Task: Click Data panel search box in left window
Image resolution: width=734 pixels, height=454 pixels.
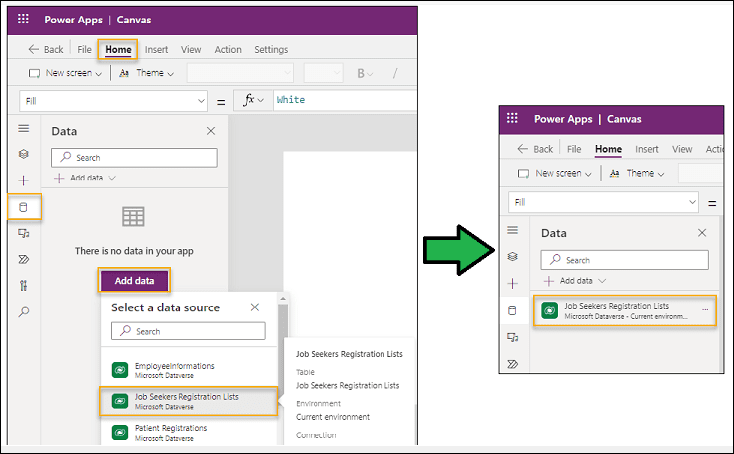Action: click(134, 158)
